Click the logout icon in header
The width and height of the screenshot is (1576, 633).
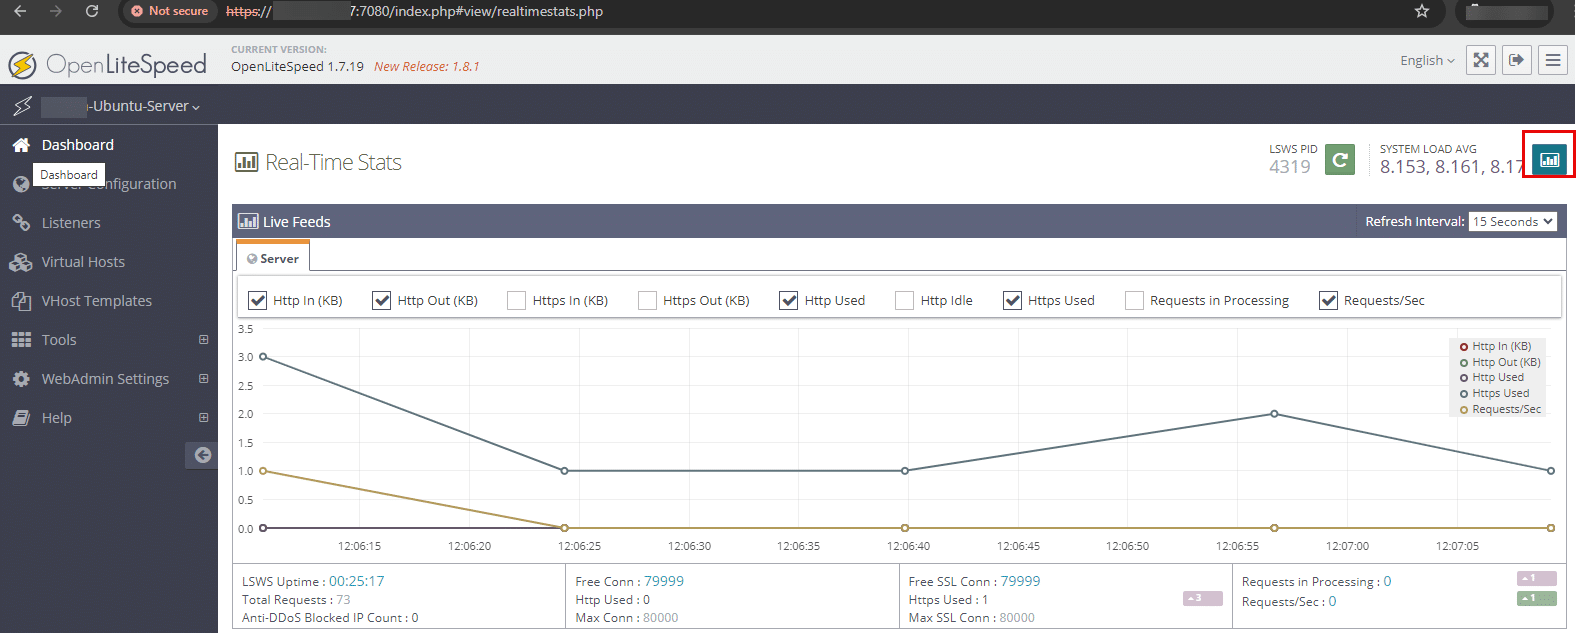[1517, 60]
